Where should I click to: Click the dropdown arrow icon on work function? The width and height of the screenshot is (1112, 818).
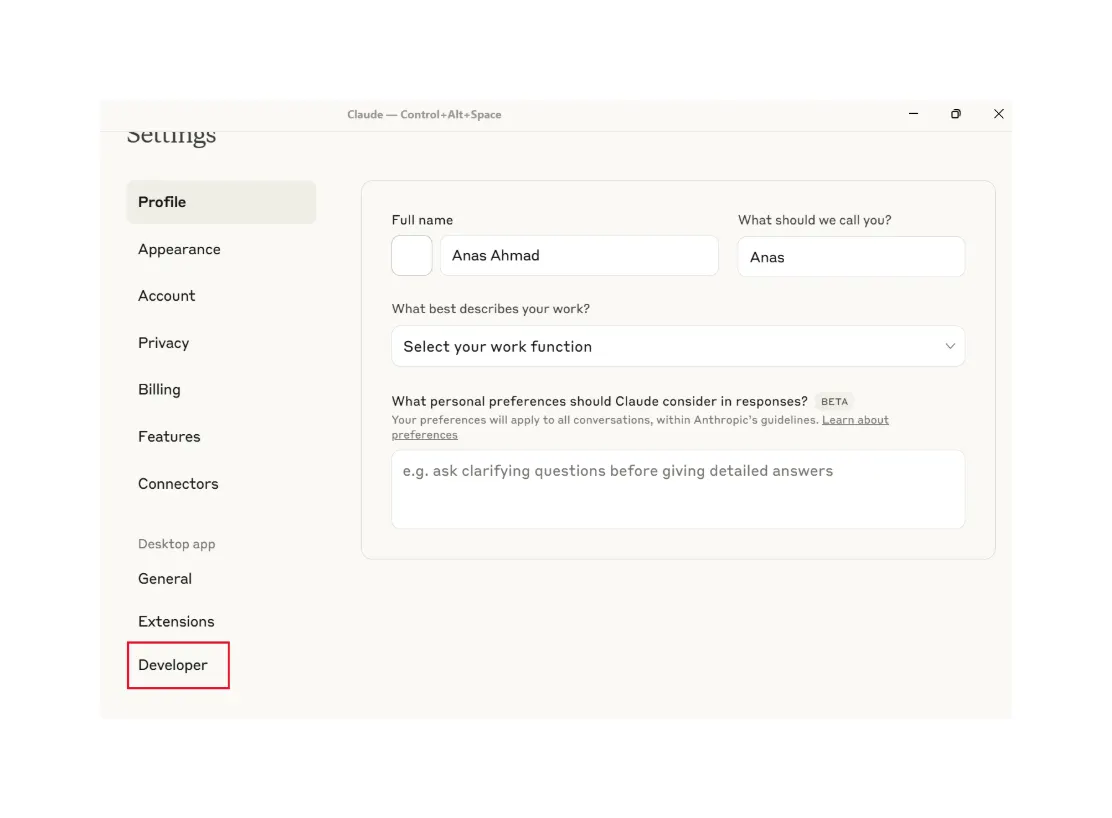(950, 345)
